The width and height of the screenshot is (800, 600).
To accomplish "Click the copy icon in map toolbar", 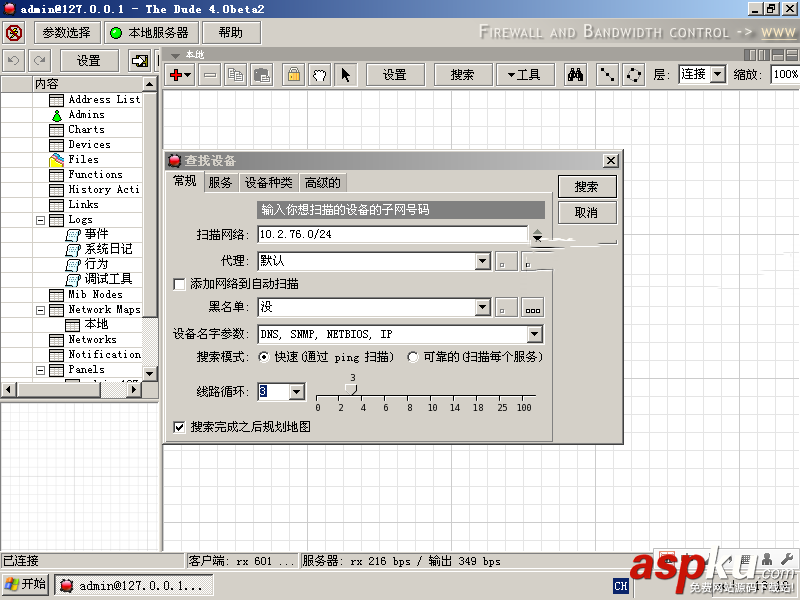I will (235, 75).
